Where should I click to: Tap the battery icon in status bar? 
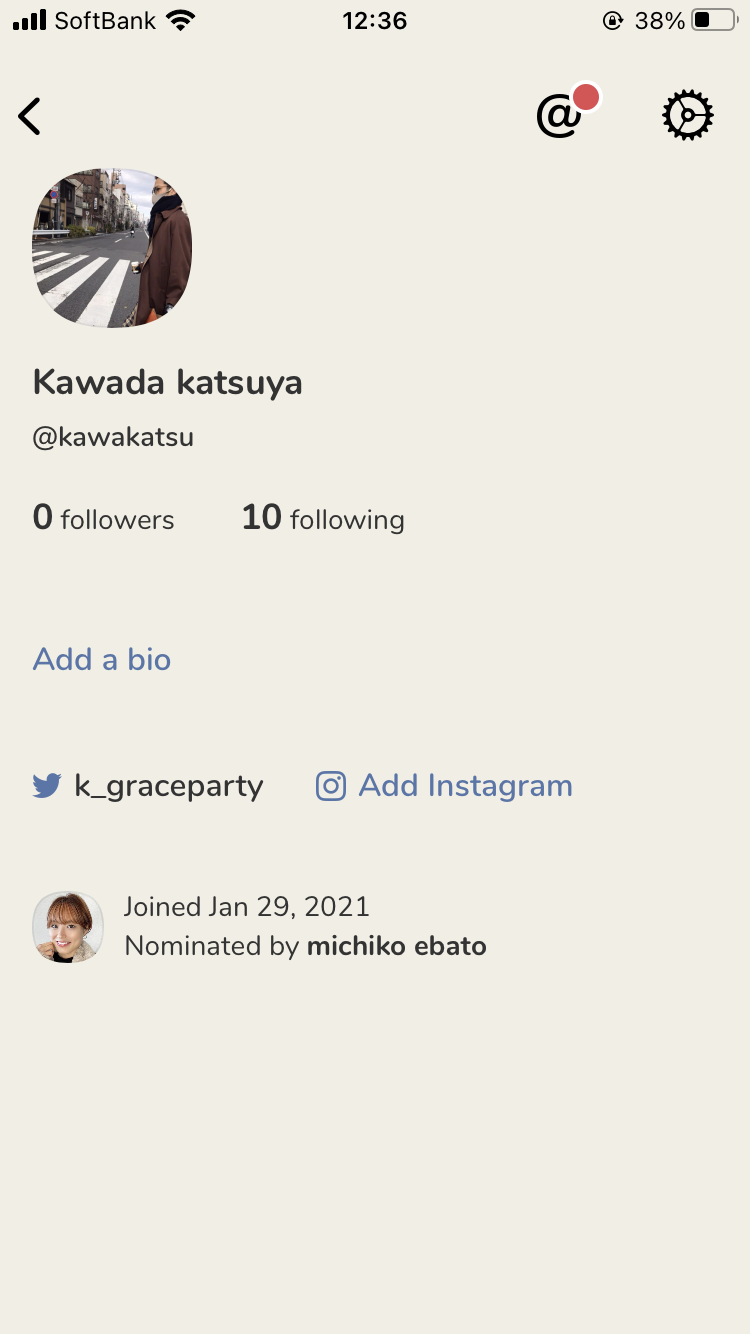point(714,21)
